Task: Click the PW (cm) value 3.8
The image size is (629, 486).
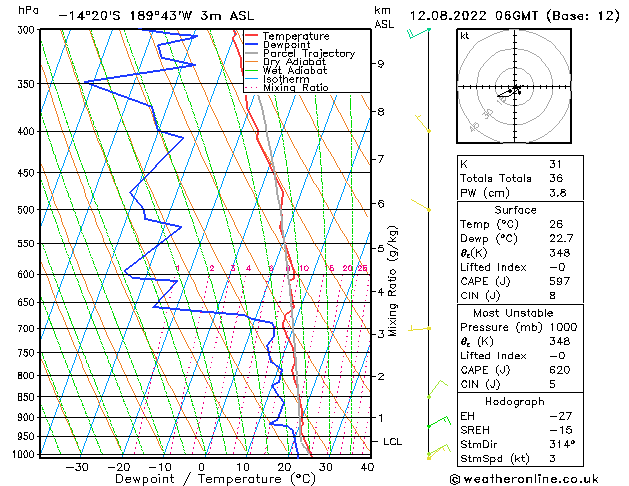Action: [x=558, y=192]
